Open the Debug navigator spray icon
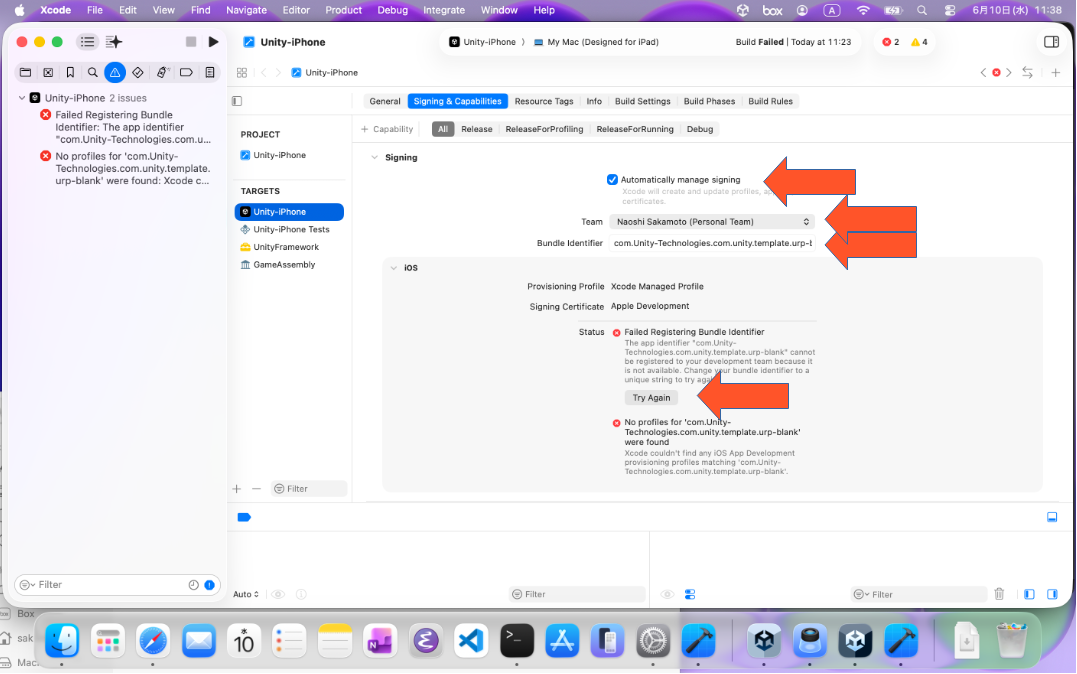Viewport: 1077px width, 674px height. point(162,72)
